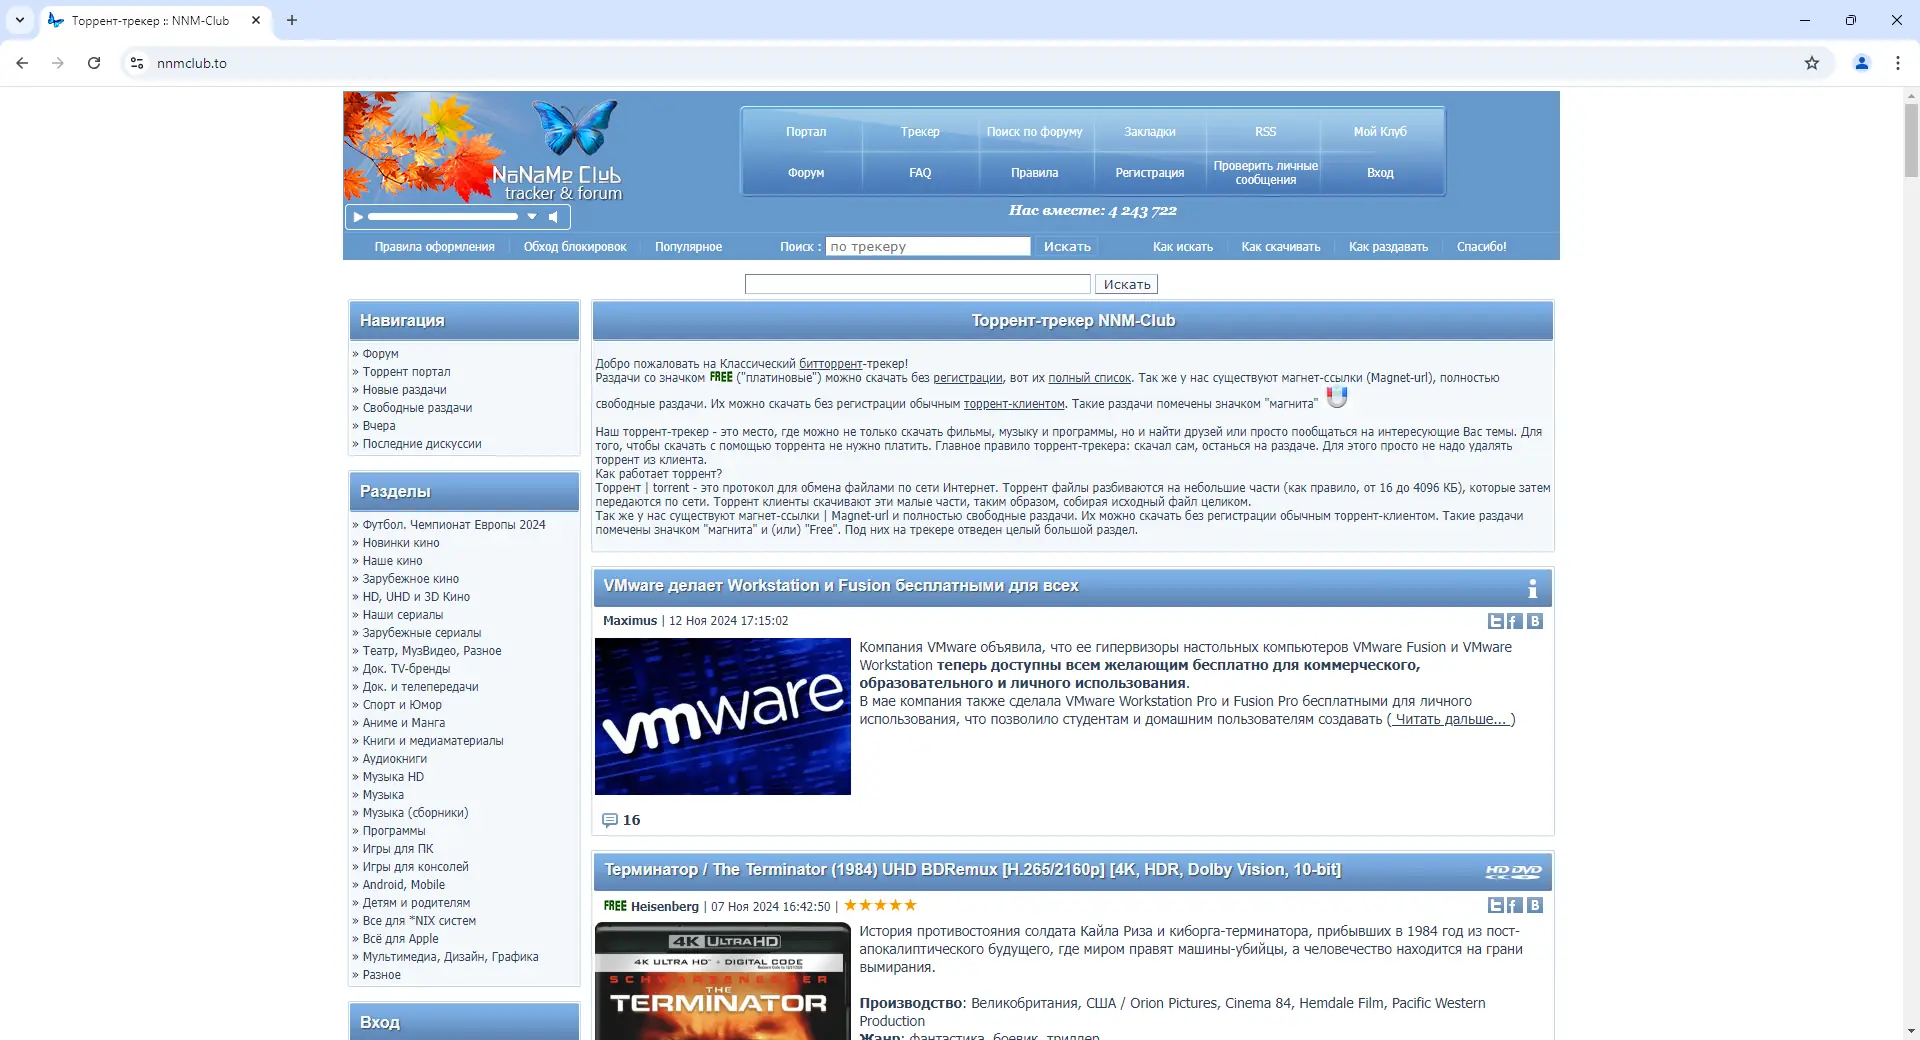Open the Как искать link
Screen dimensions: 1920x1040
coord(1183,247)
